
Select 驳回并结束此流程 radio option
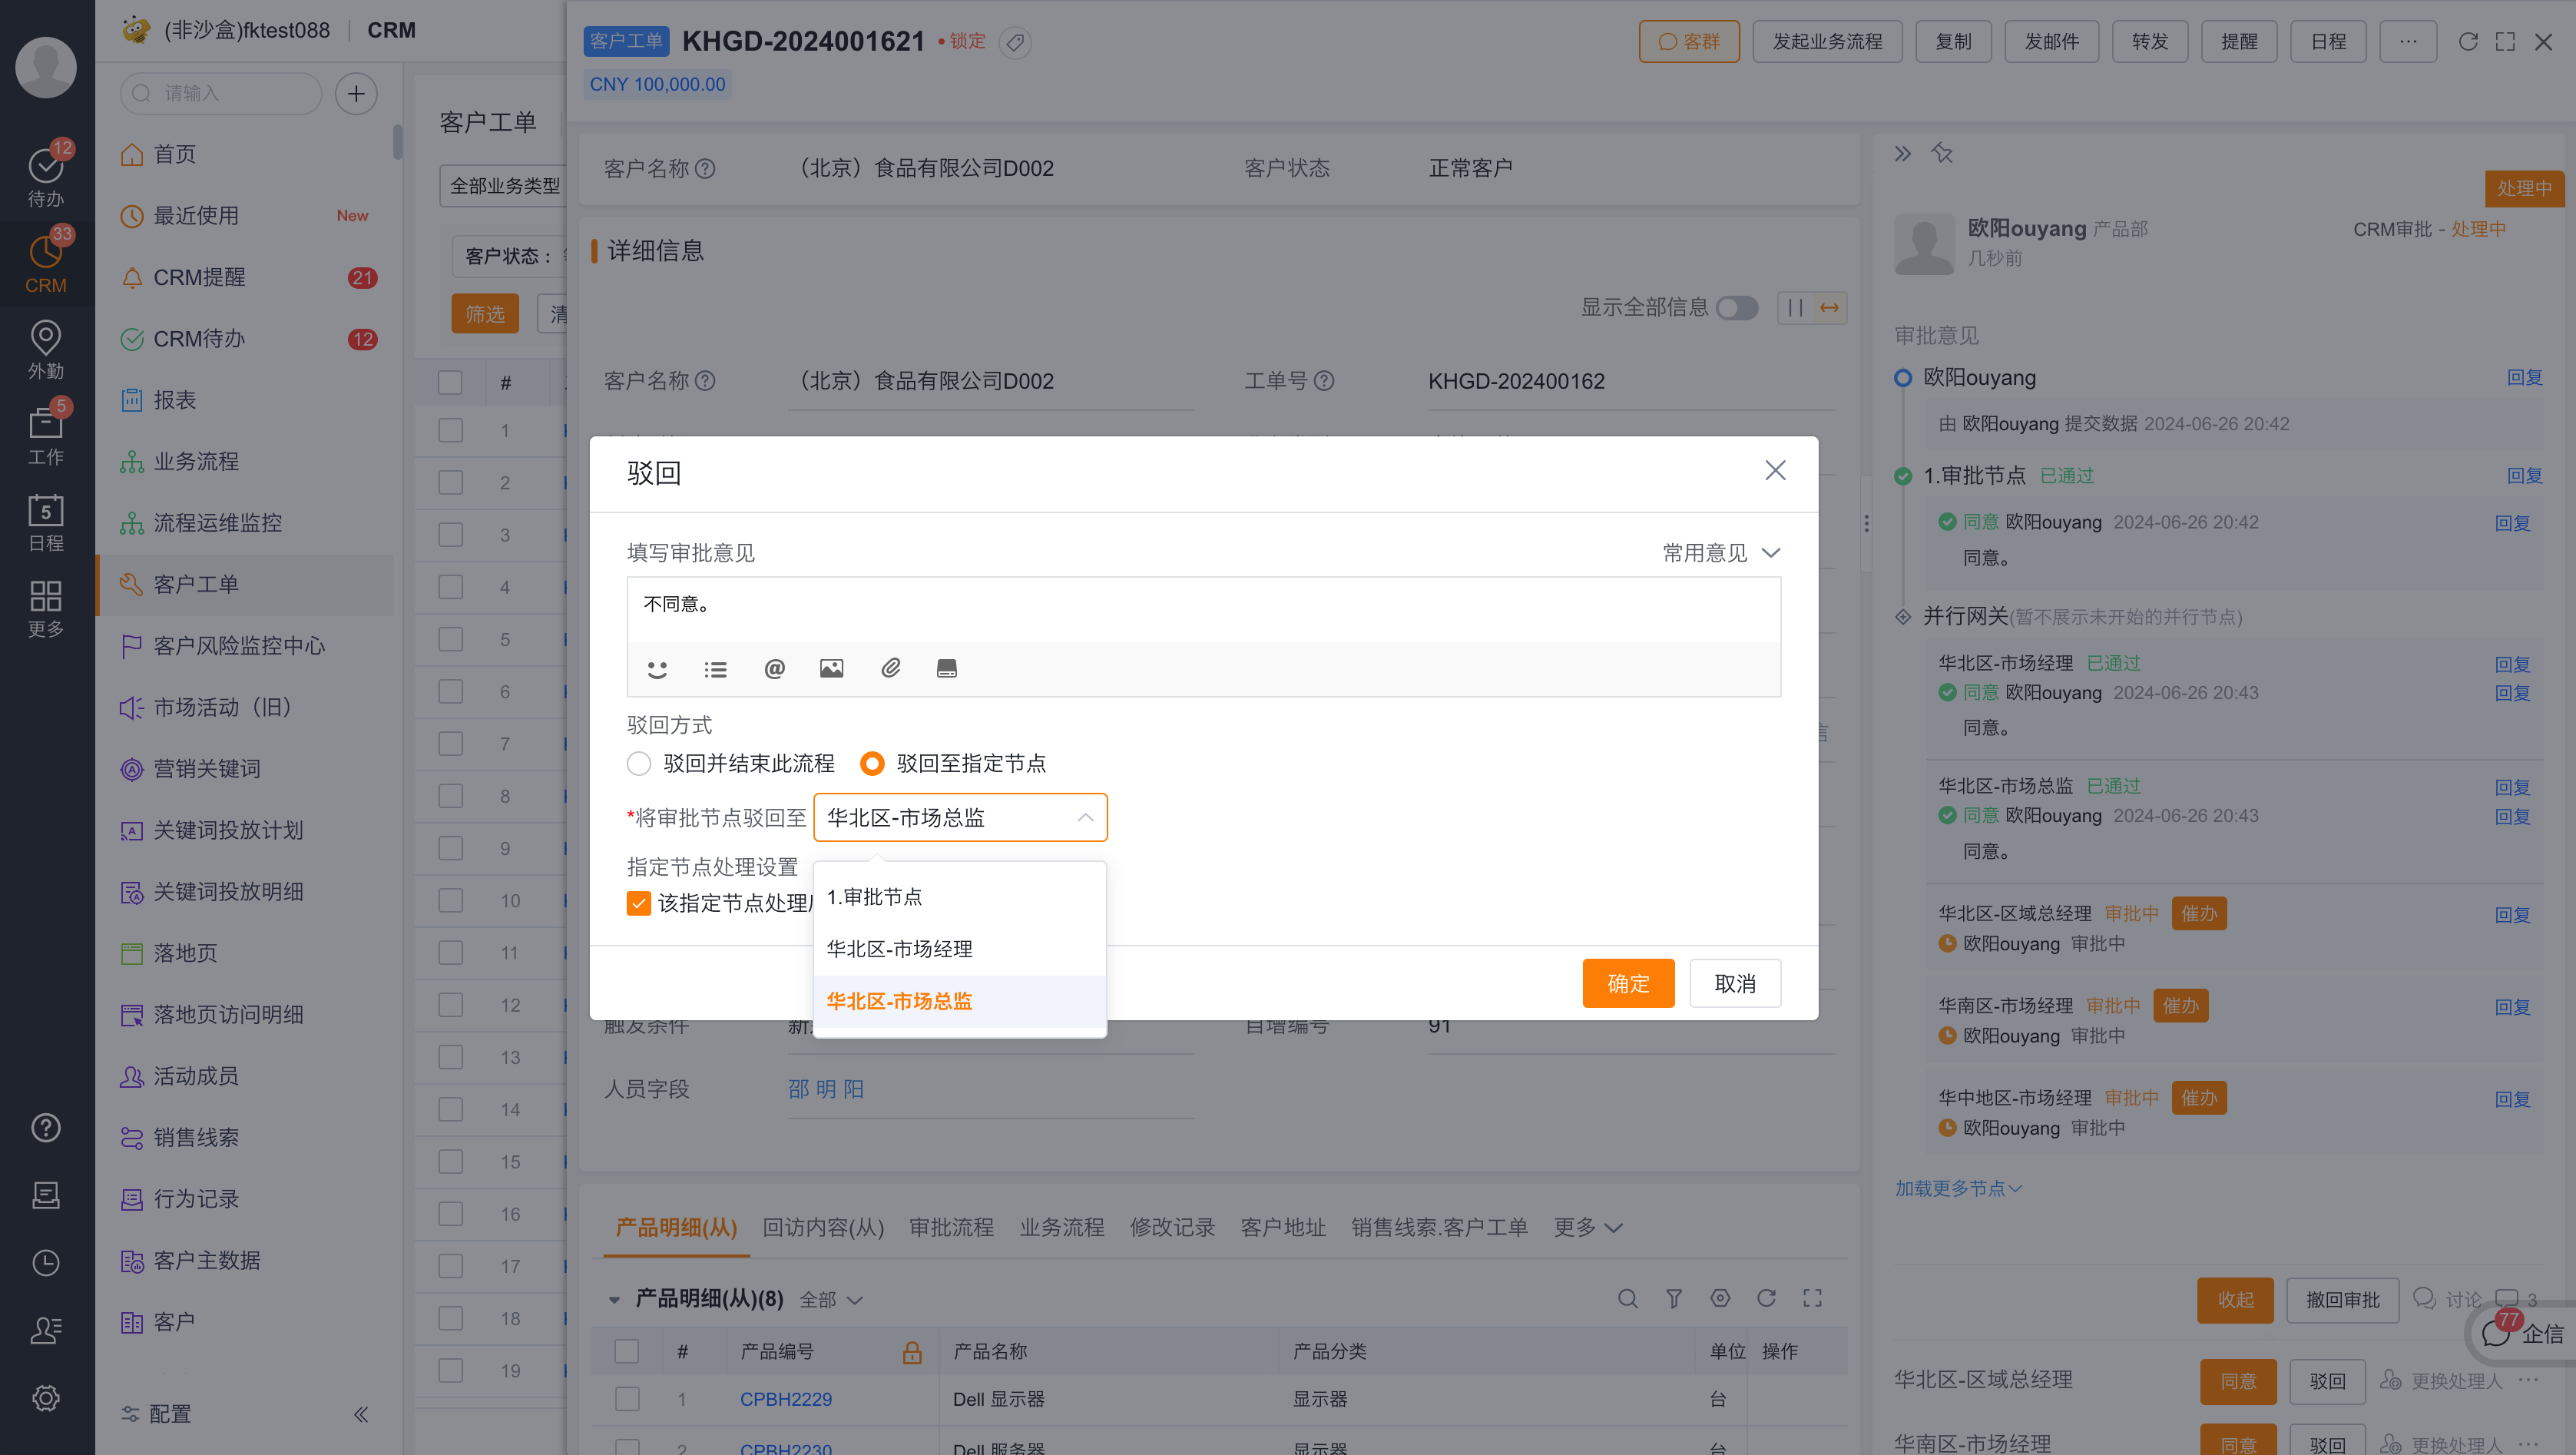(x=639, y=764)
